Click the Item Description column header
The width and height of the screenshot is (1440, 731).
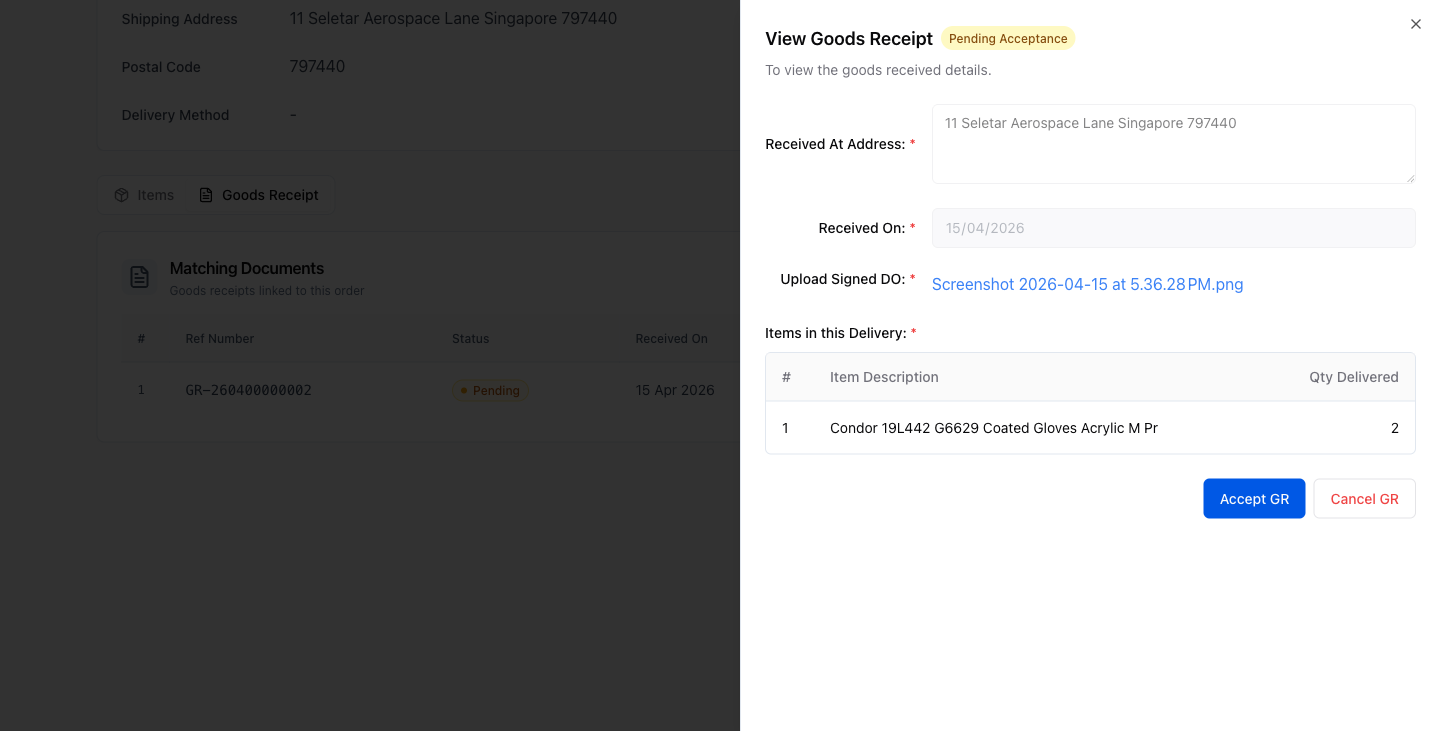click(x=884, y=377)
